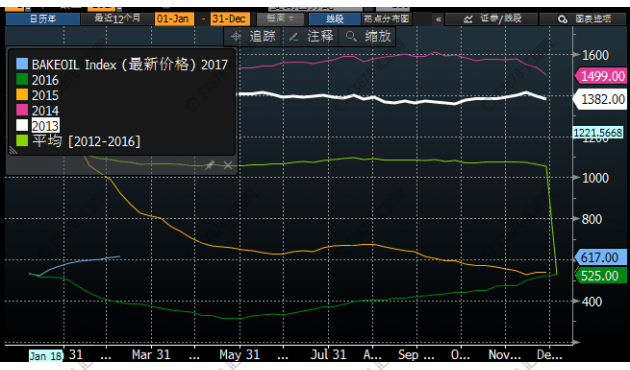Viewport: 630px width, 370px height.
Task: Click the 800 y-axis label
Action: click(x=592, y=219)
